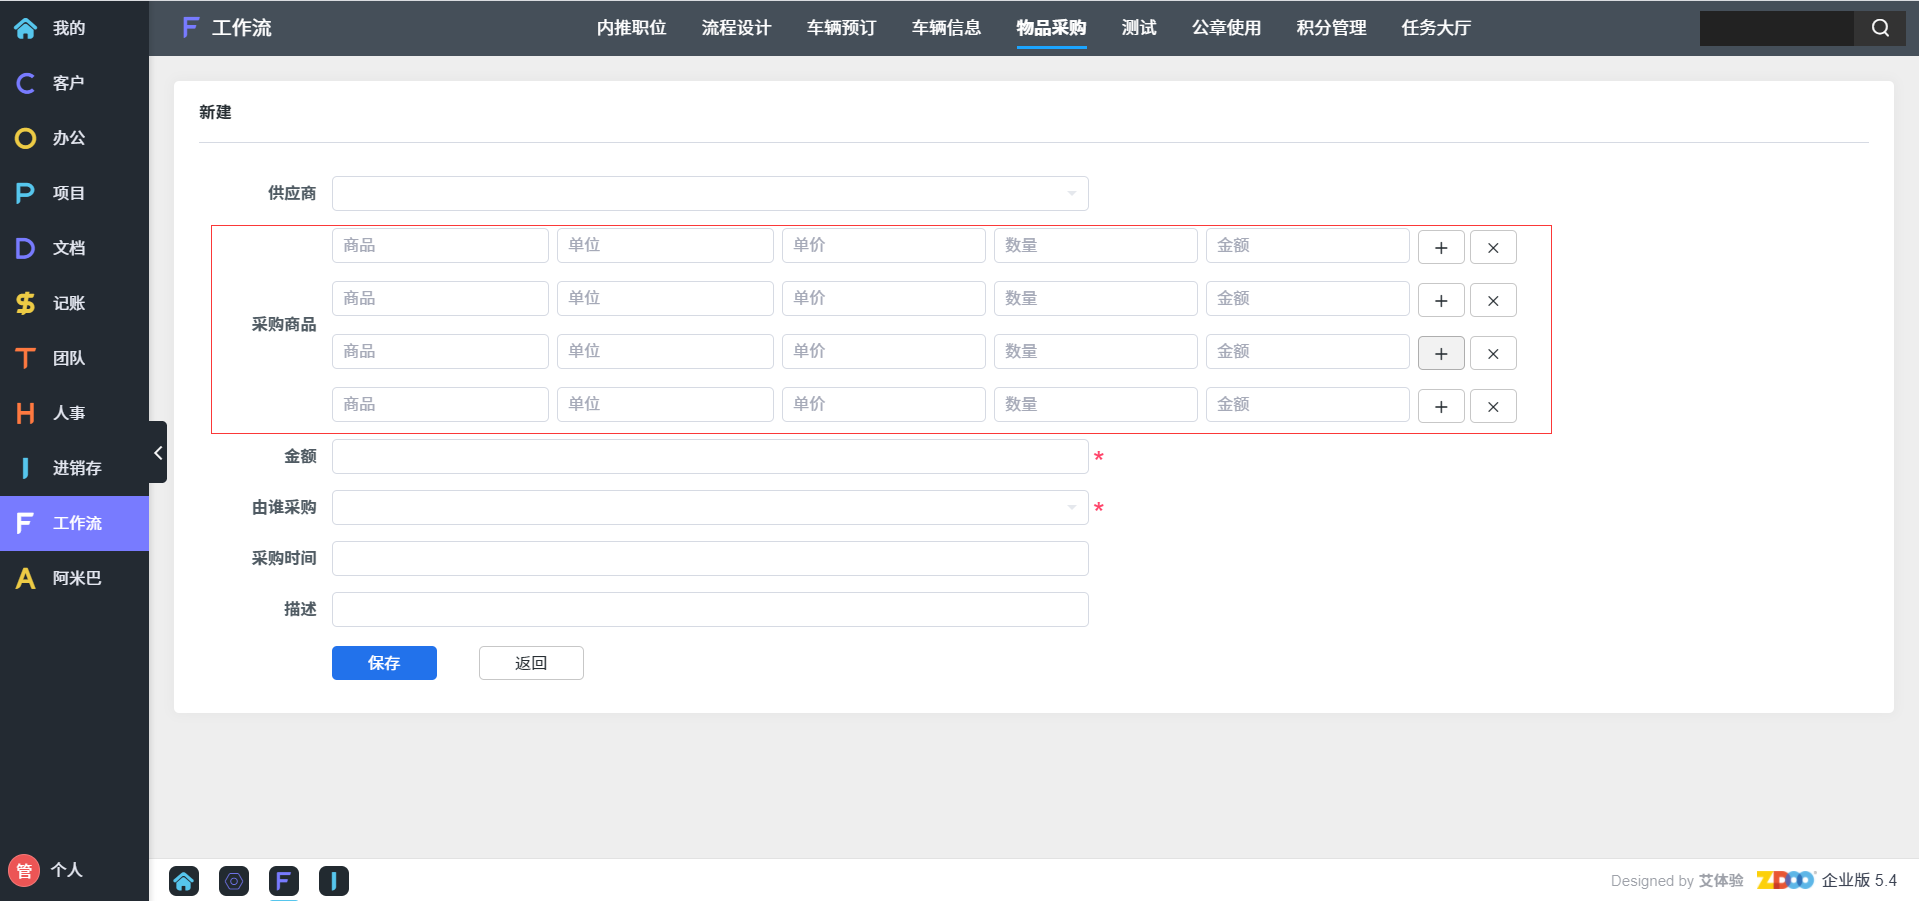Add a row after the first product row
The image size is (1919, 901).
pyautogui.click(x=1441, y=247)
